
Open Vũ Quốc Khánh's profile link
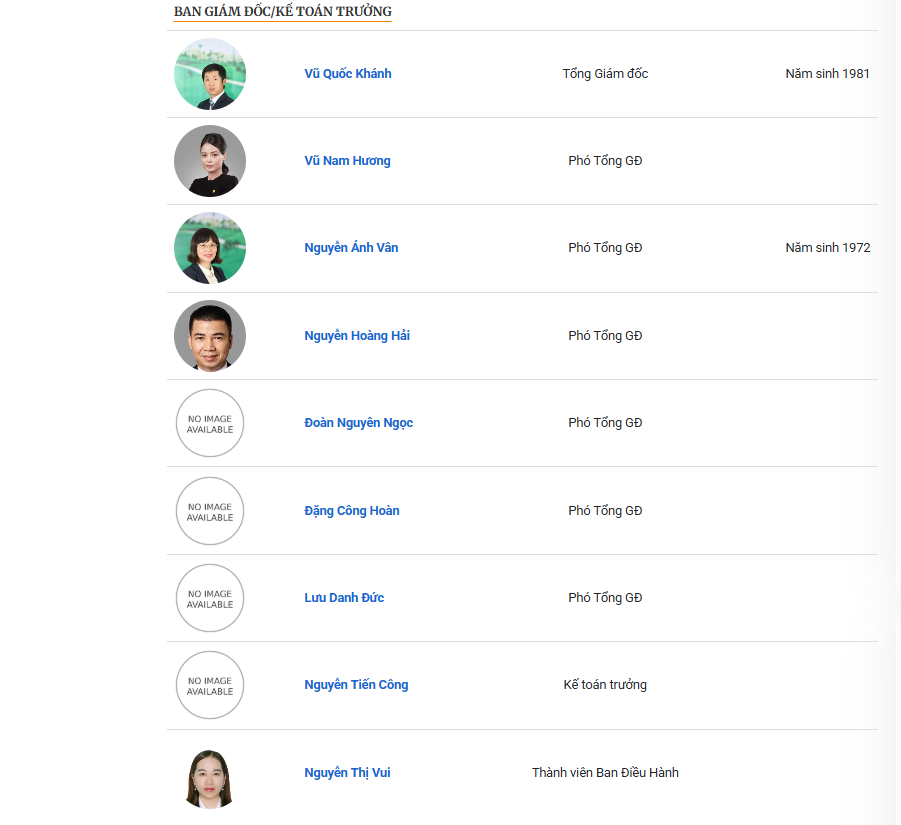pyautogui.click(x=347, y=73)
